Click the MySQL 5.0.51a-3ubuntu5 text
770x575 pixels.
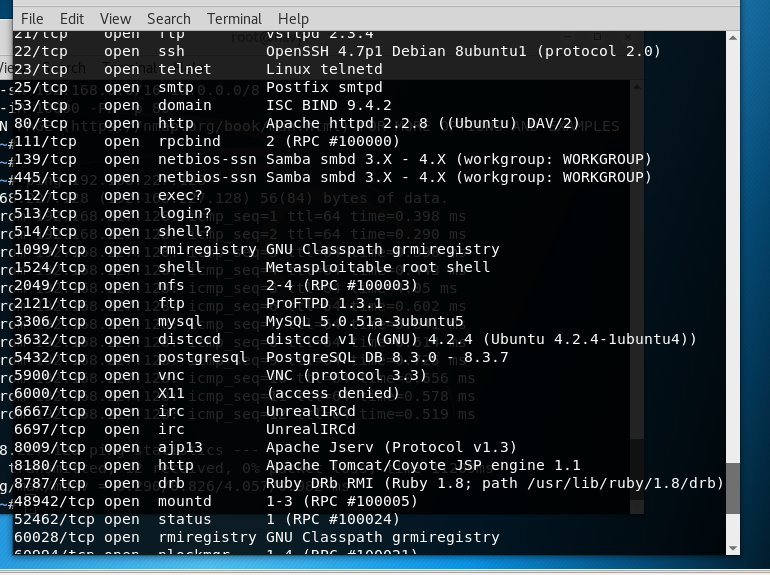pos(364,322)
